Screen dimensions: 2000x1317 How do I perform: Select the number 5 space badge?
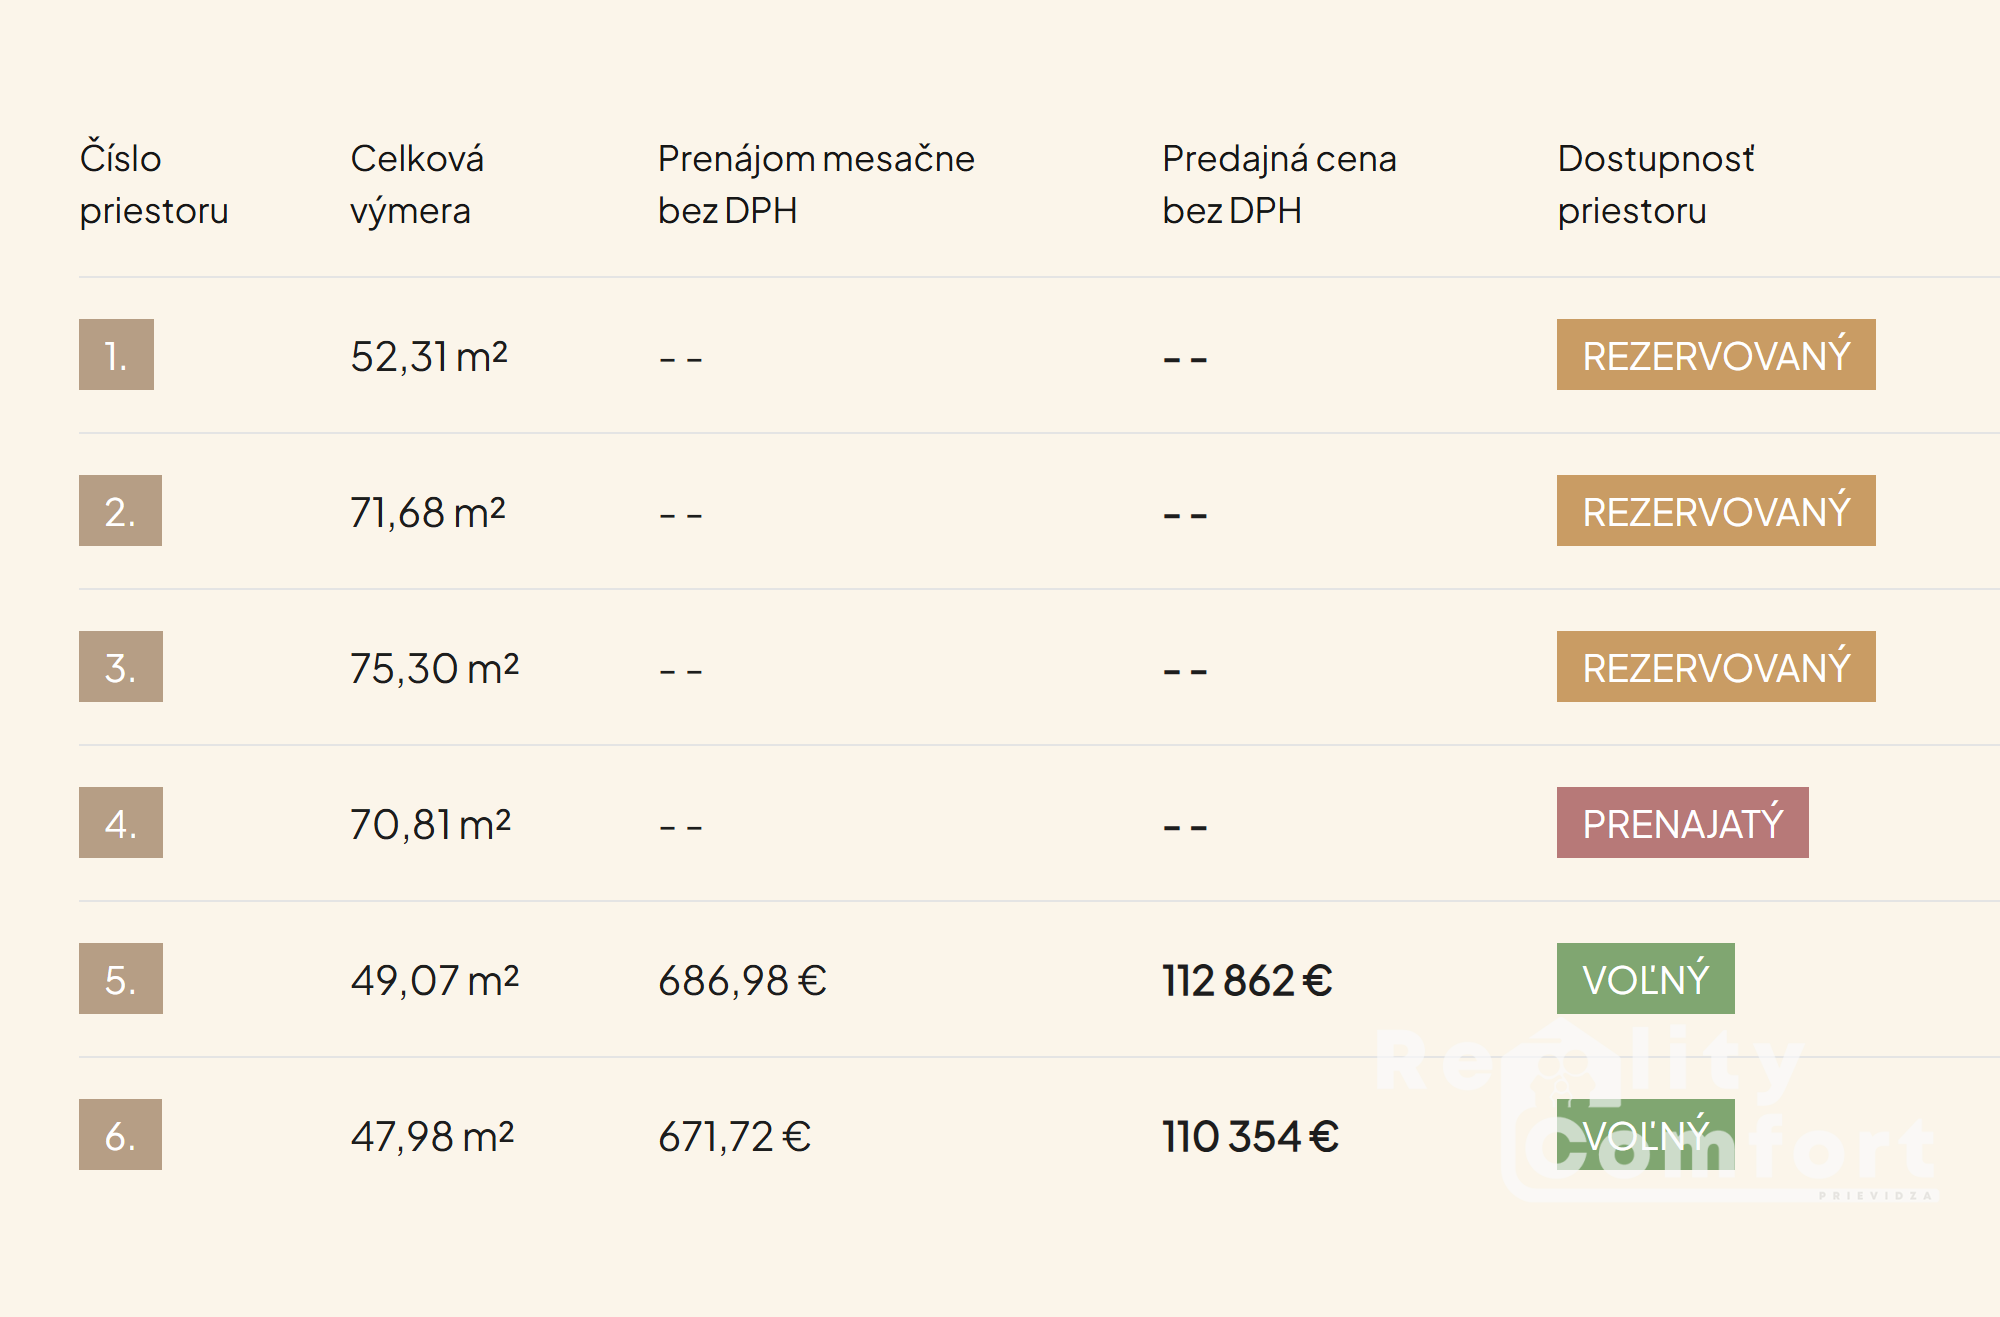click(x=120, y=979)
